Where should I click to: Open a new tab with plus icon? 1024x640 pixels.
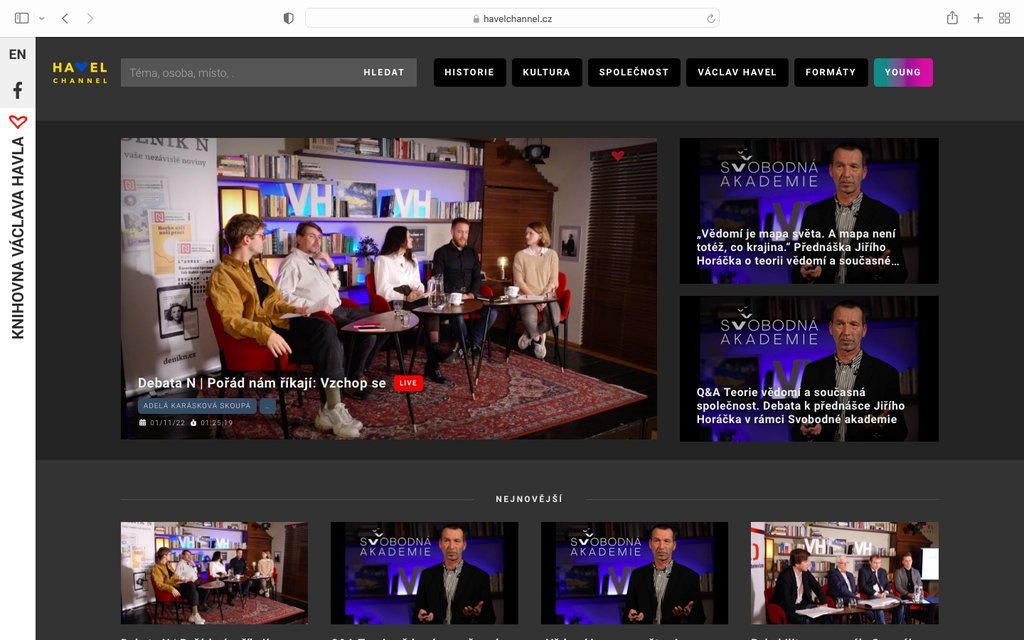[978, 18]
